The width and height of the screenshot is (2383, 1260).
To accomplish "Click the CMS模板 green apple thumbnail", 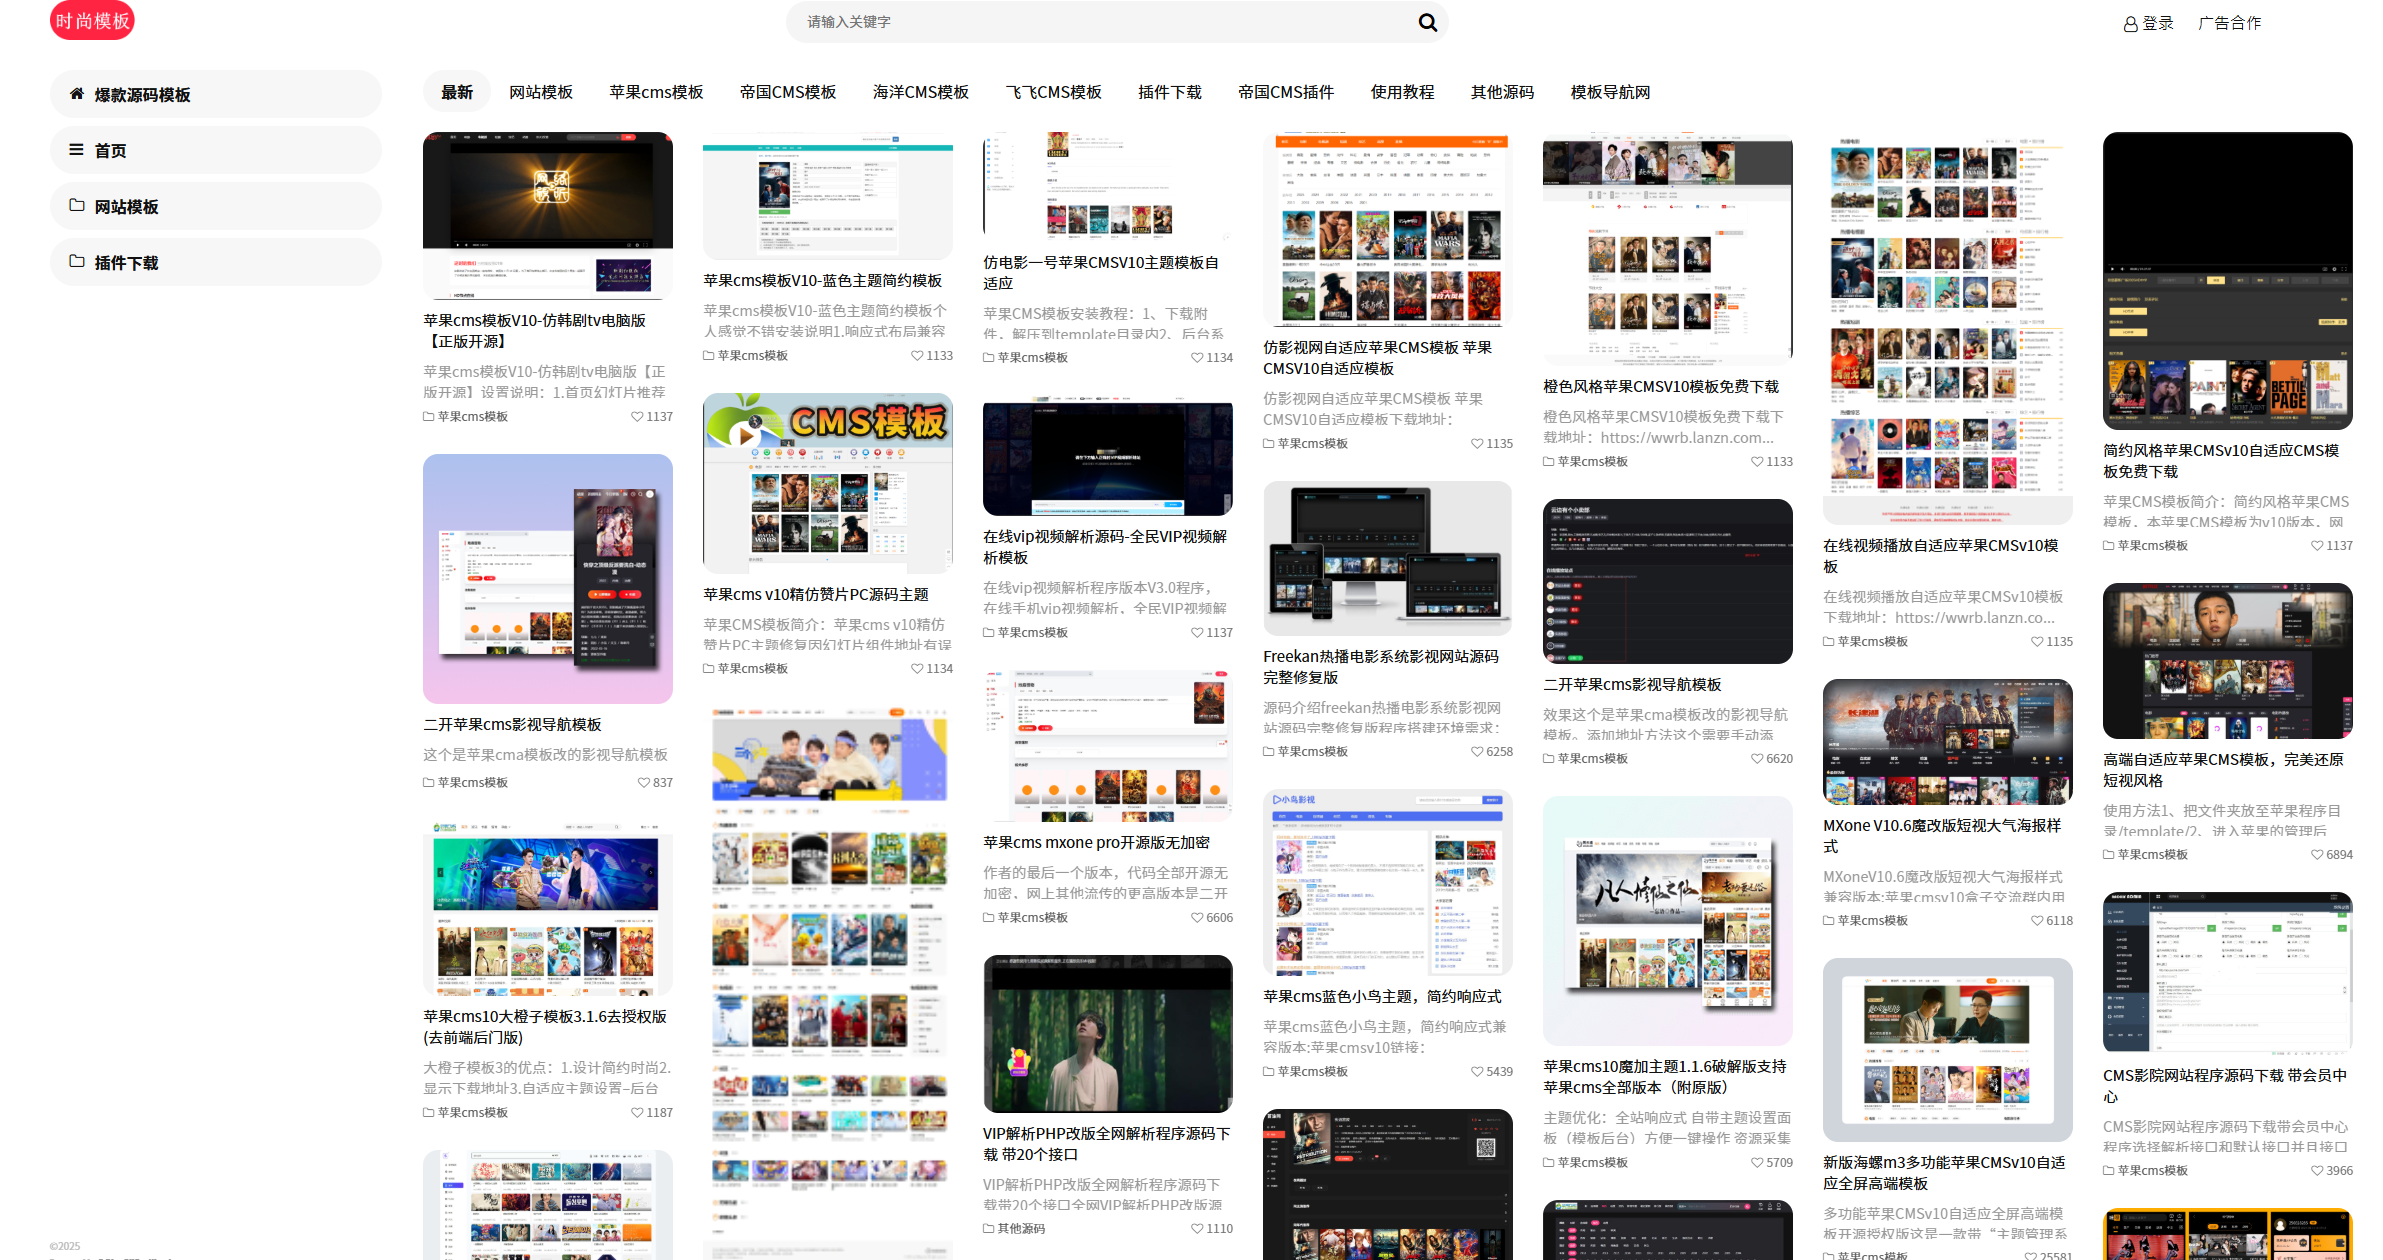I will [828, 484].
